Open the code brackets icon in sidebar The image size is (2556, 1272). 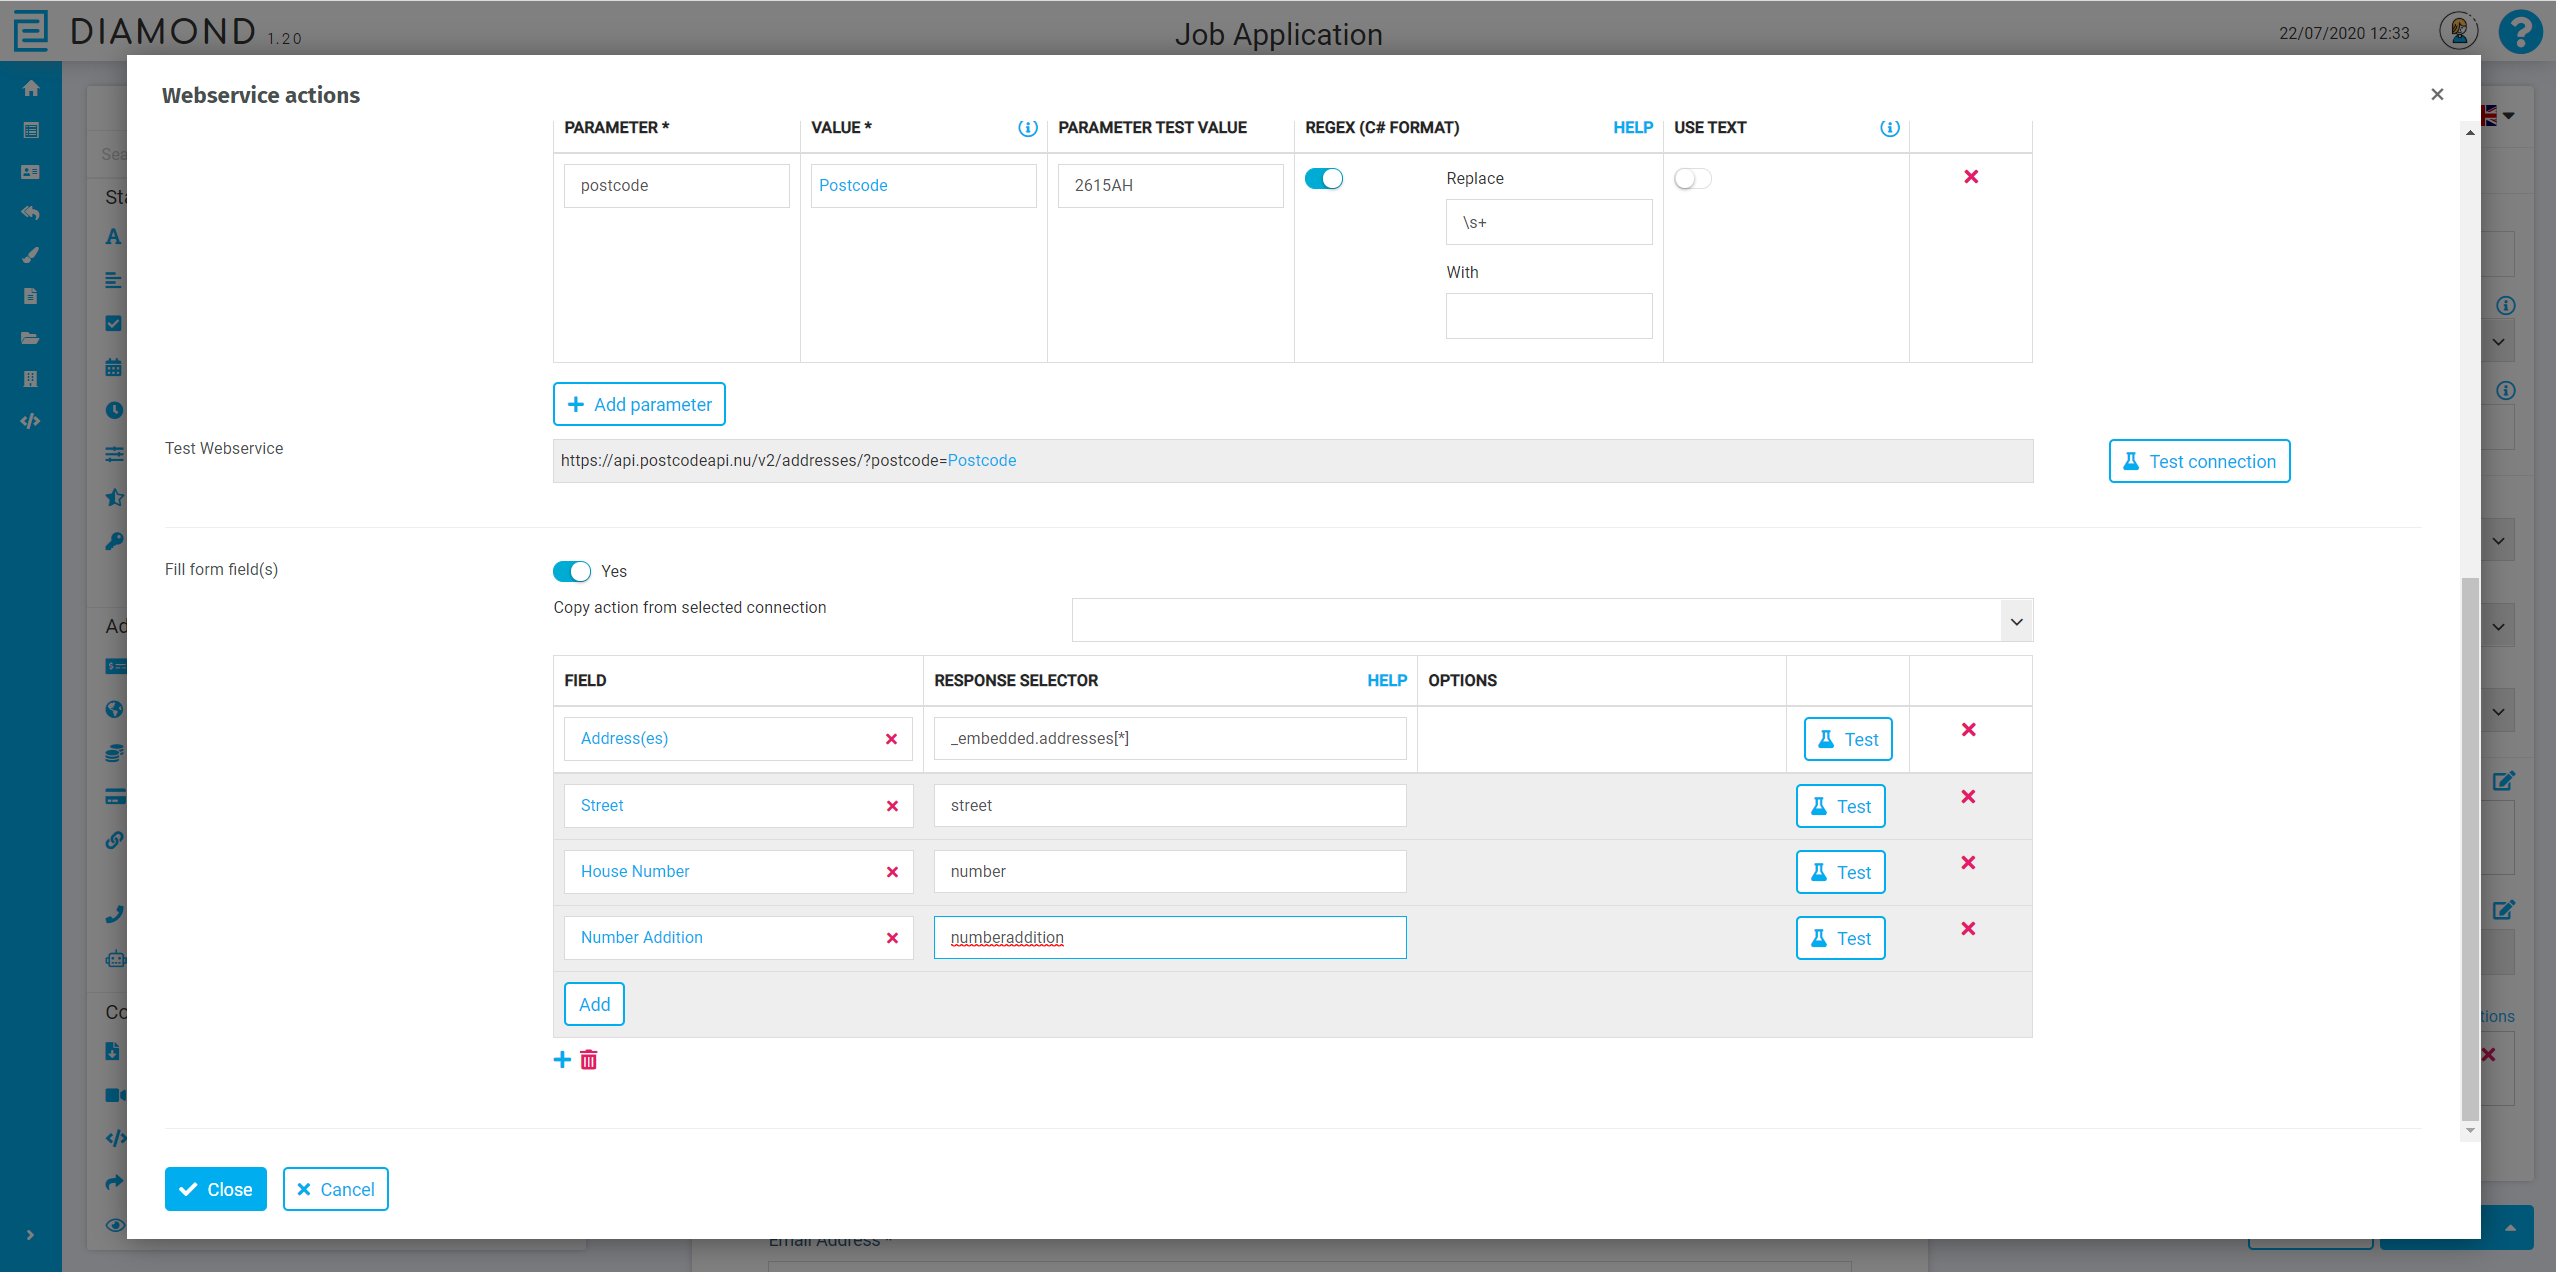(31, 421)
